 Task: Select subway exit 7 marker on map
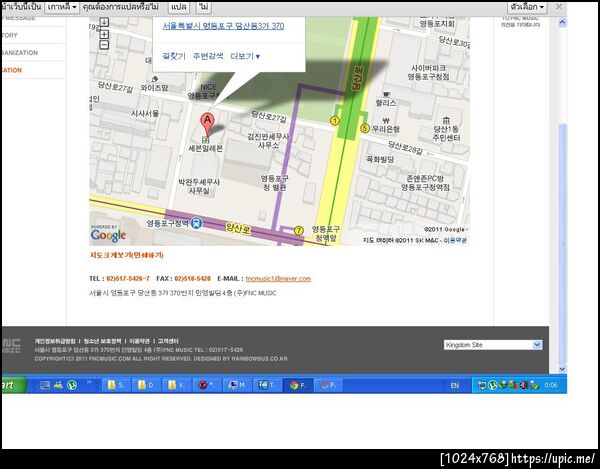(298, 231)
